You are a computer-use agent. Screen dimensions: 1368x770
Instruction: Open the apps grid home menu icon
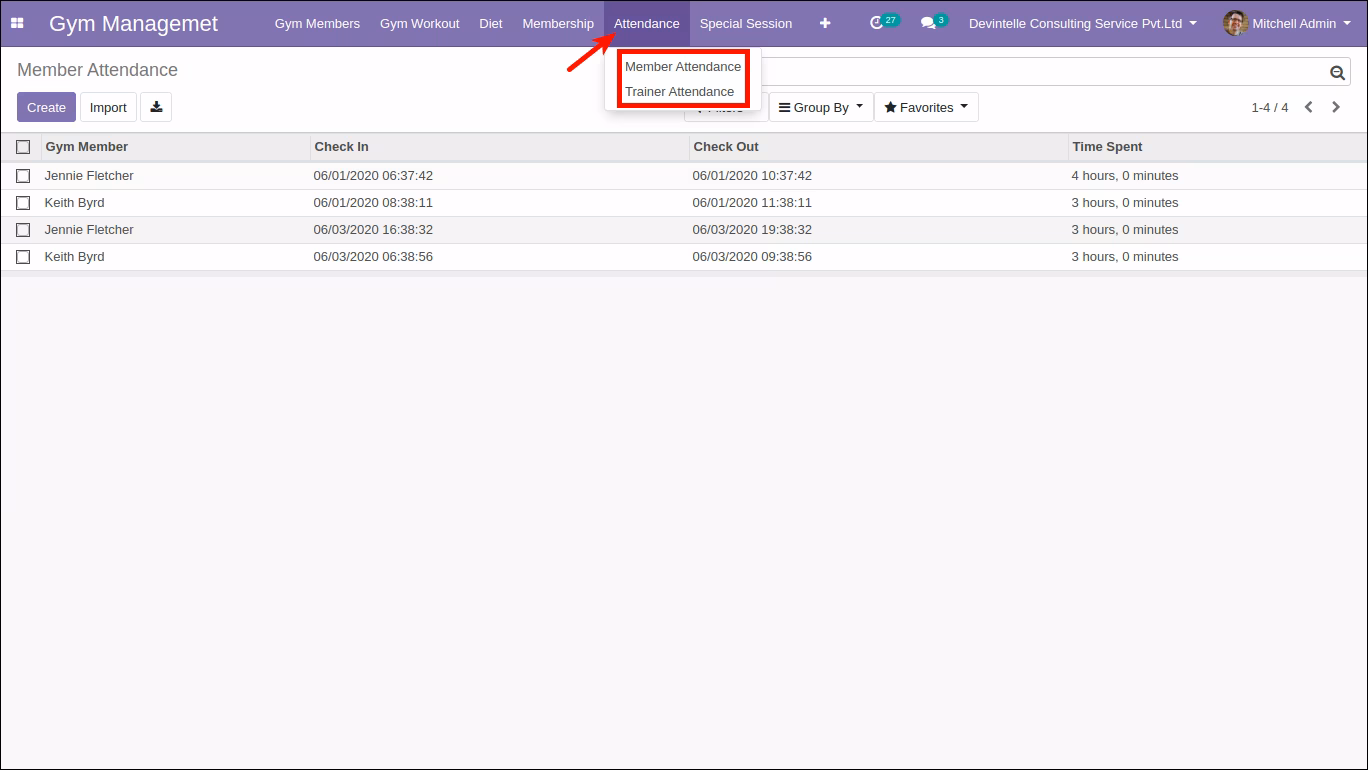click(17, 23)
